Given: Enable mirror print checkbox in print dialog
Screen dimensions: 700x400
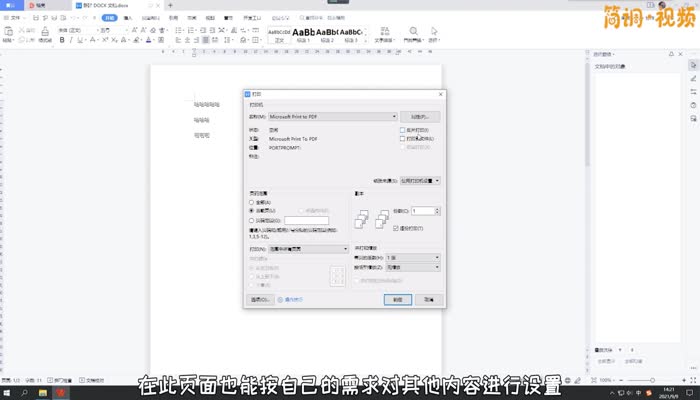Looking at the screenshot, I should [402, 130].
